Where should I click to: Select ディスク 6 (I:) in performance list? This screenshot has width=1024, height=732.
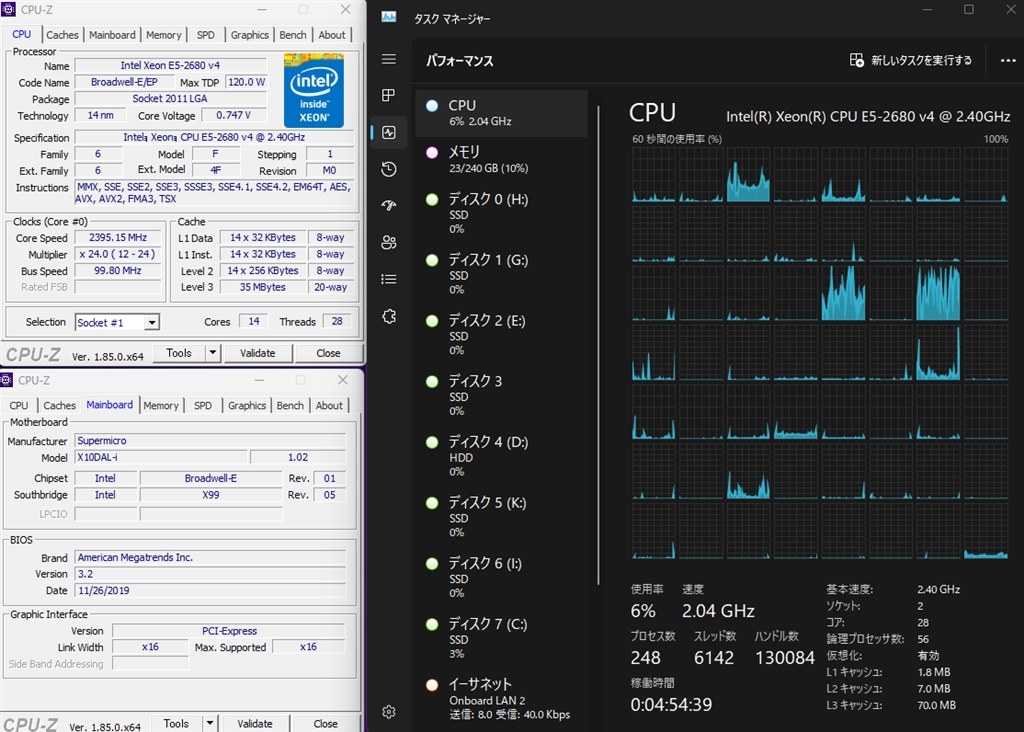pos(501,578)
